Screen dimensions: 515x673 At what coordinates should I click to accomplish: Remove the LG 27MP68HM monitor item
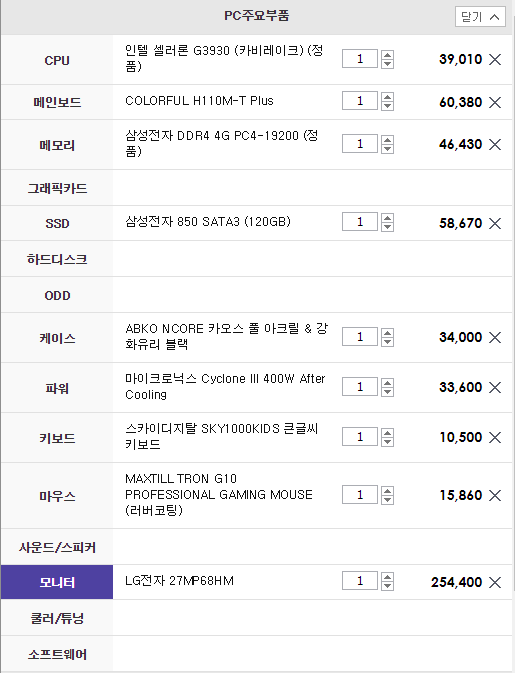click(495, 582)
